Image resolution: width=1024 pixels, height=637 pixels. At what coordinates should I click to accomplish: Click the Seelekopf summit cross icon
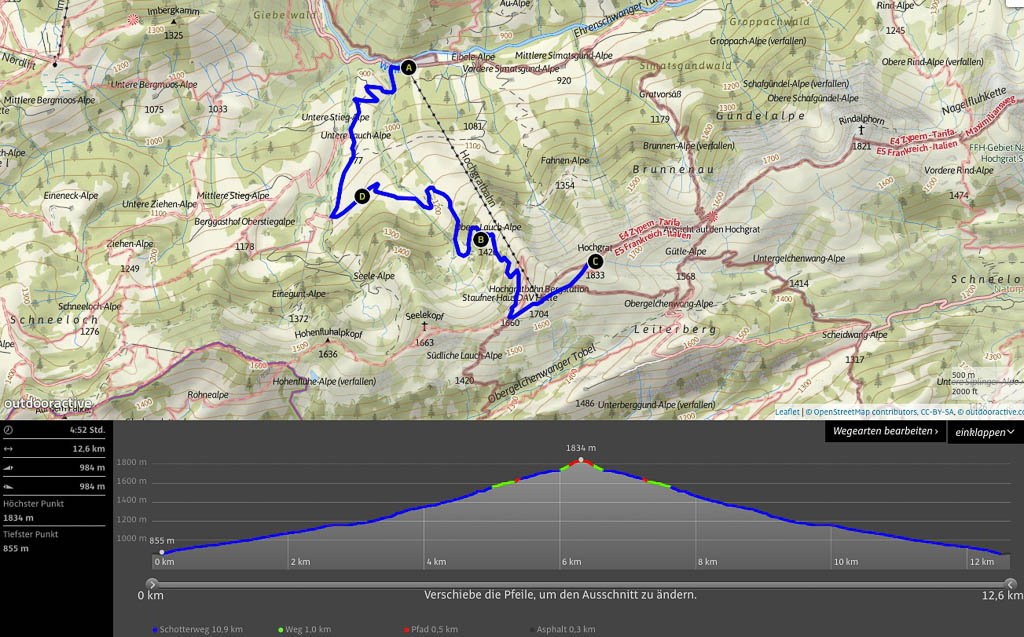(x=424, y=326)
